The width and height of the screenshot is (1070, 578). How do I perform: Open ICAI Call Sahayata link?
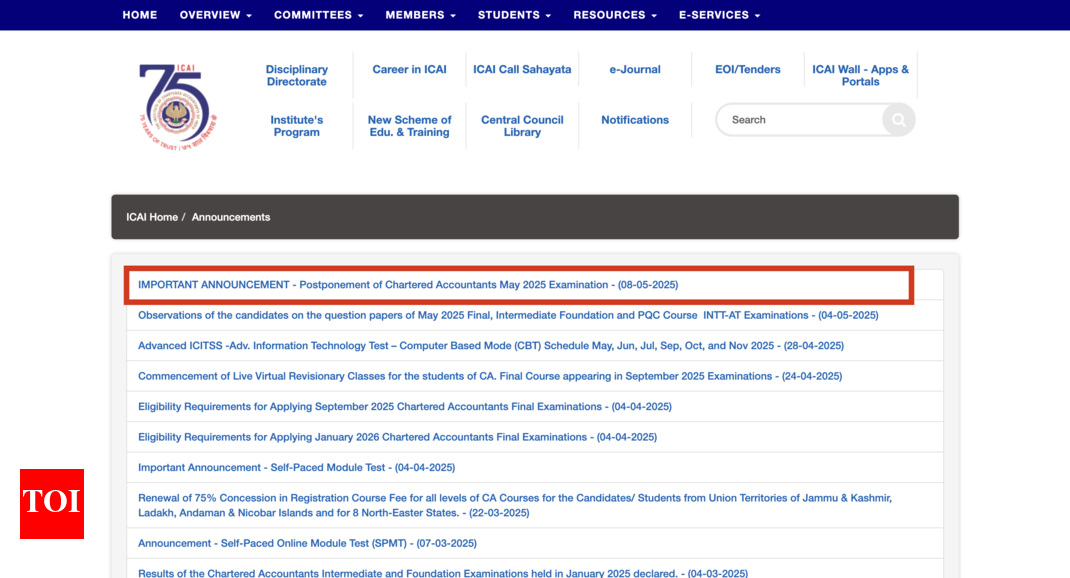[x=522, y=70]
